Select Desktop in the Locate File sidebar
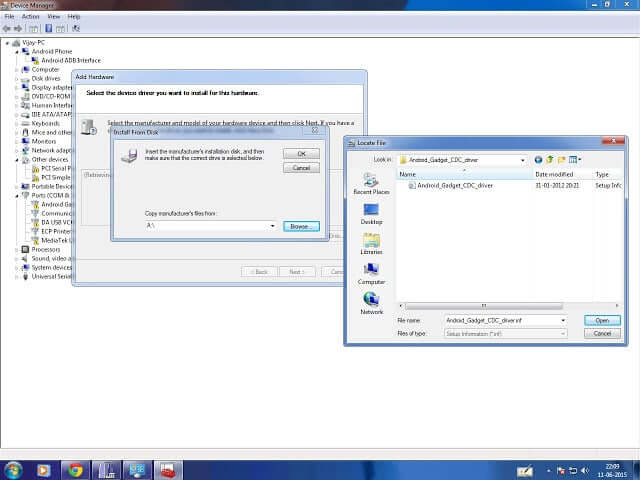The height and width of the screenshot is (480, 640). (371, 214)
